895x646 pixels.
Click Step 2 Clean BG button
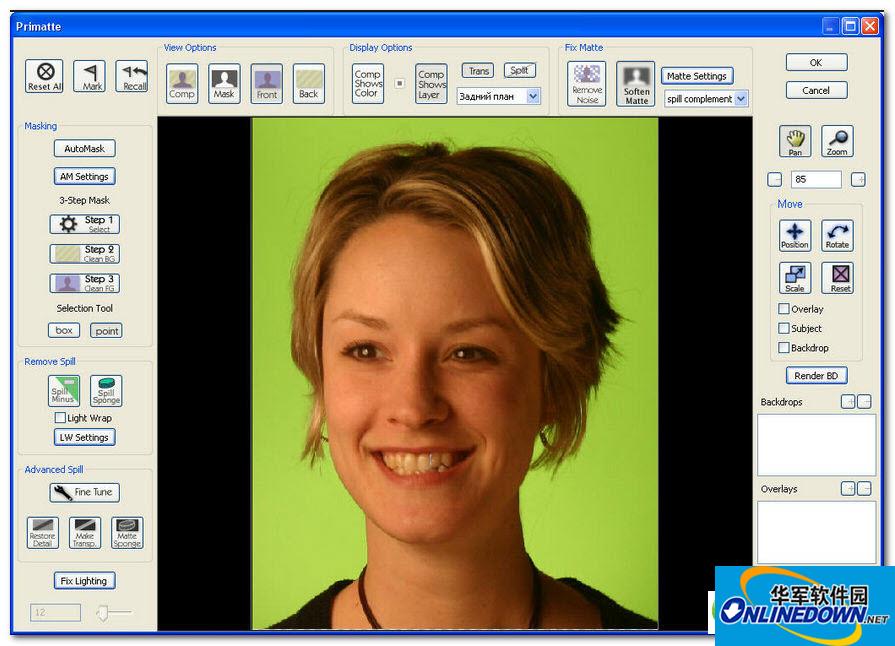[x=84, y=254]
